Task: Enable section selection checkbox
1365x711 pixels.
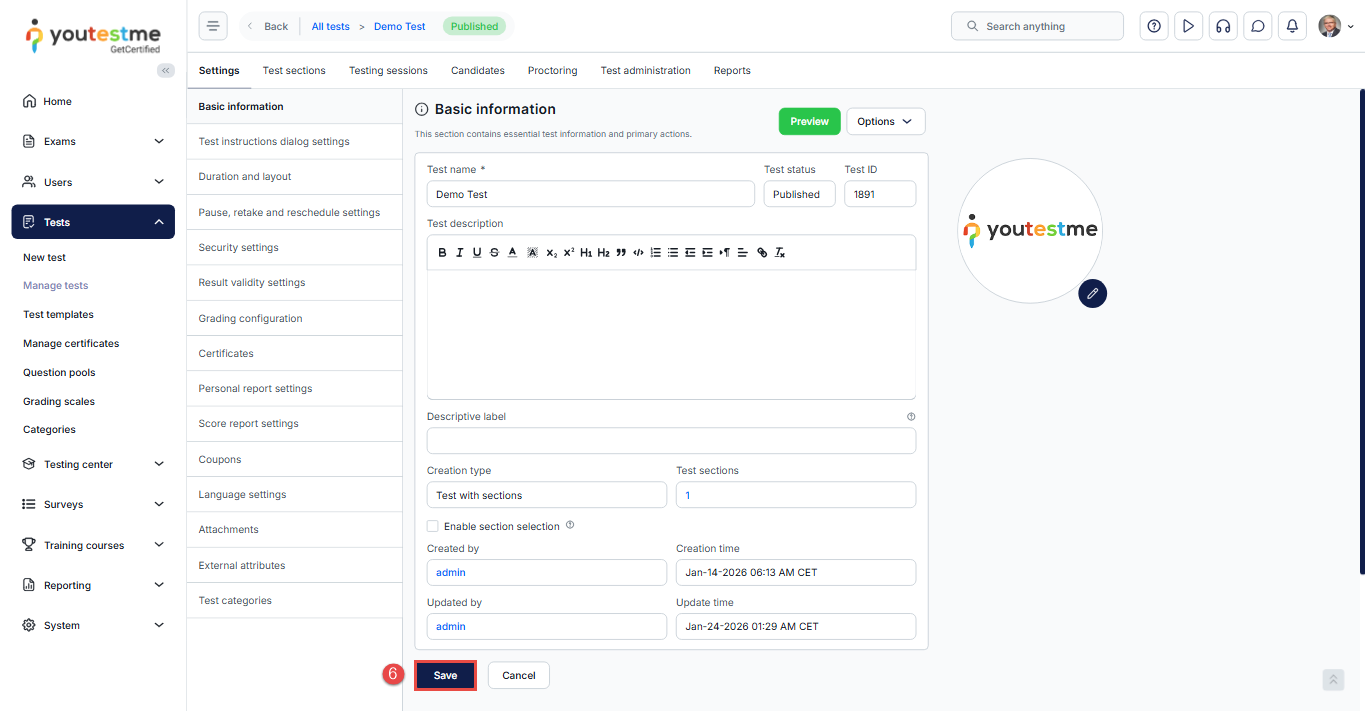Action: [433, 526]
